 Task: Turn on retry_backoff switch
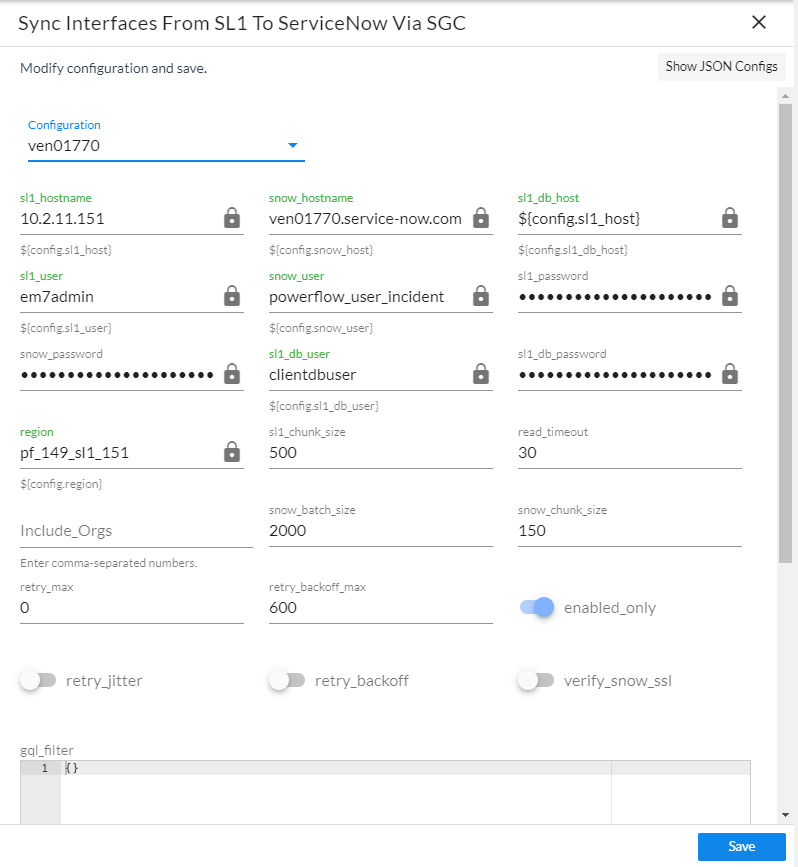(x=287, y=680)
